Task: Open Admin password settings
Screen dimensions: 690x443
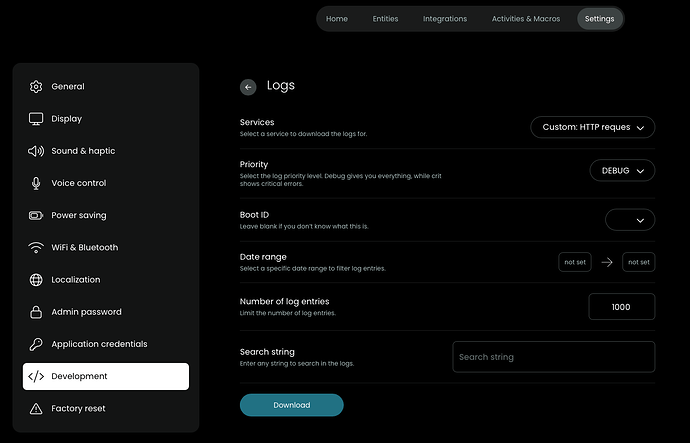Action: pyautogui.click(x=106, y=312)
